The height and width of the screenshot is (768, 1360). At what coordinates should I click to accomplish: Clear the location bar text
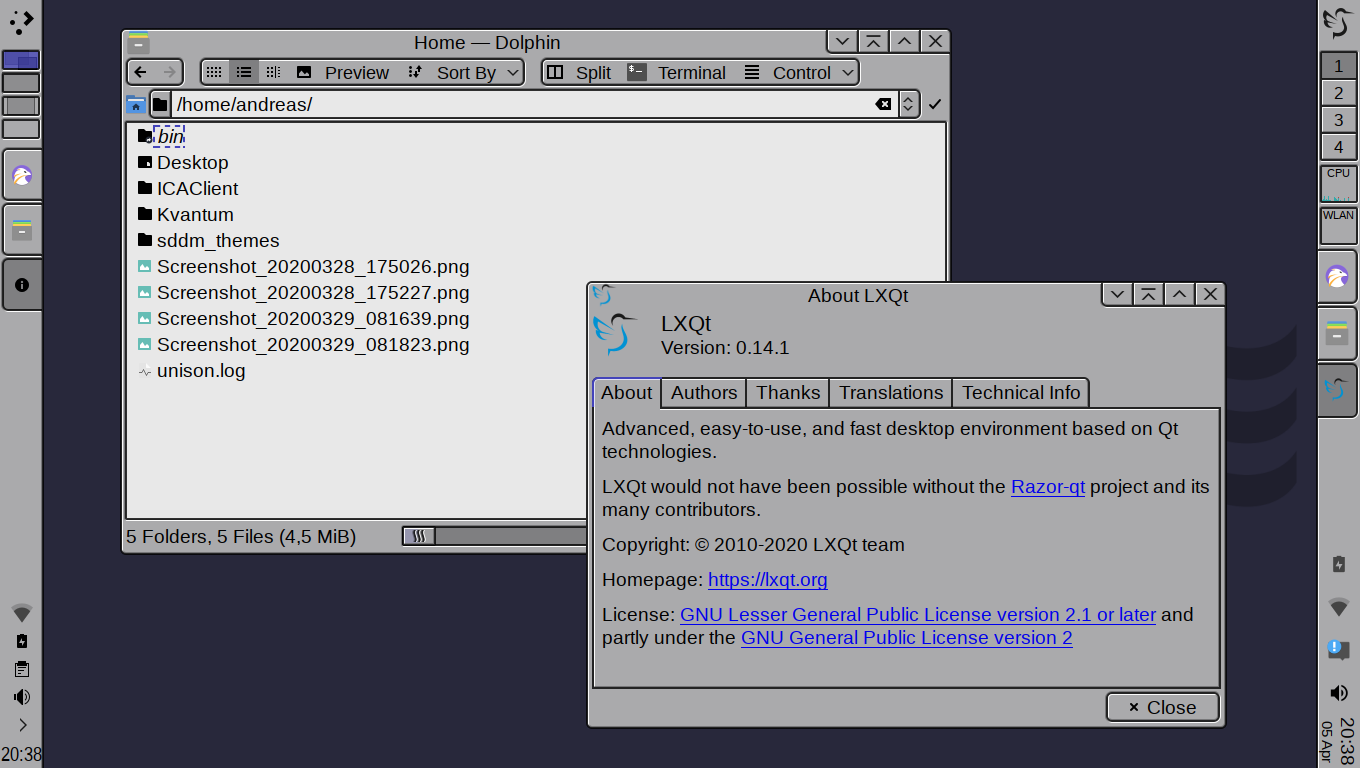(883, 104)
